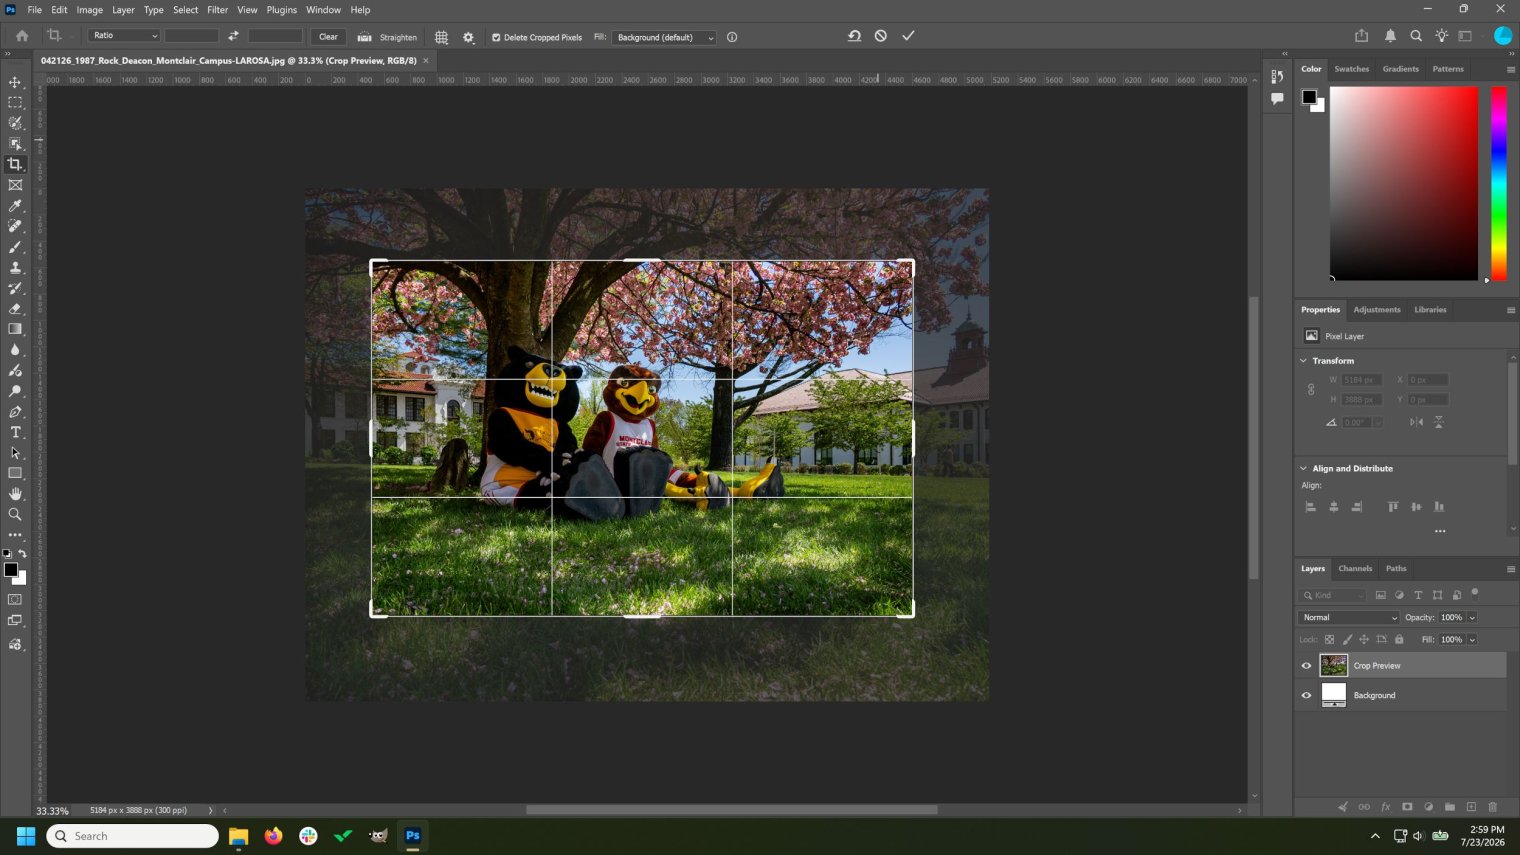Click the Share icon in options bar

[1361, 36]
